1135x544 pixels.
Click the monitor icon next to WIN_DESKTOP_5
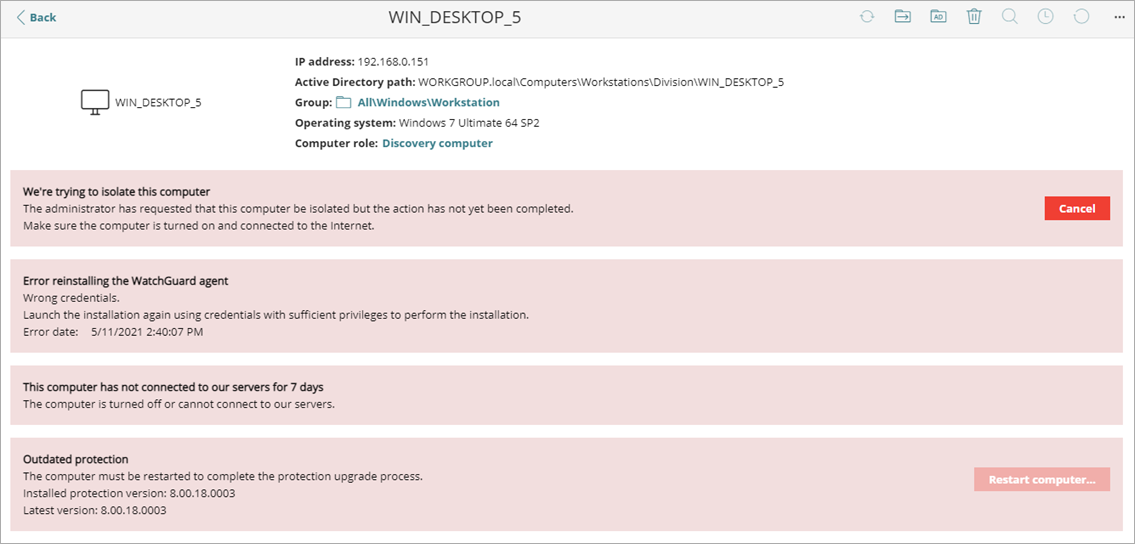click(x=95, y=102)
